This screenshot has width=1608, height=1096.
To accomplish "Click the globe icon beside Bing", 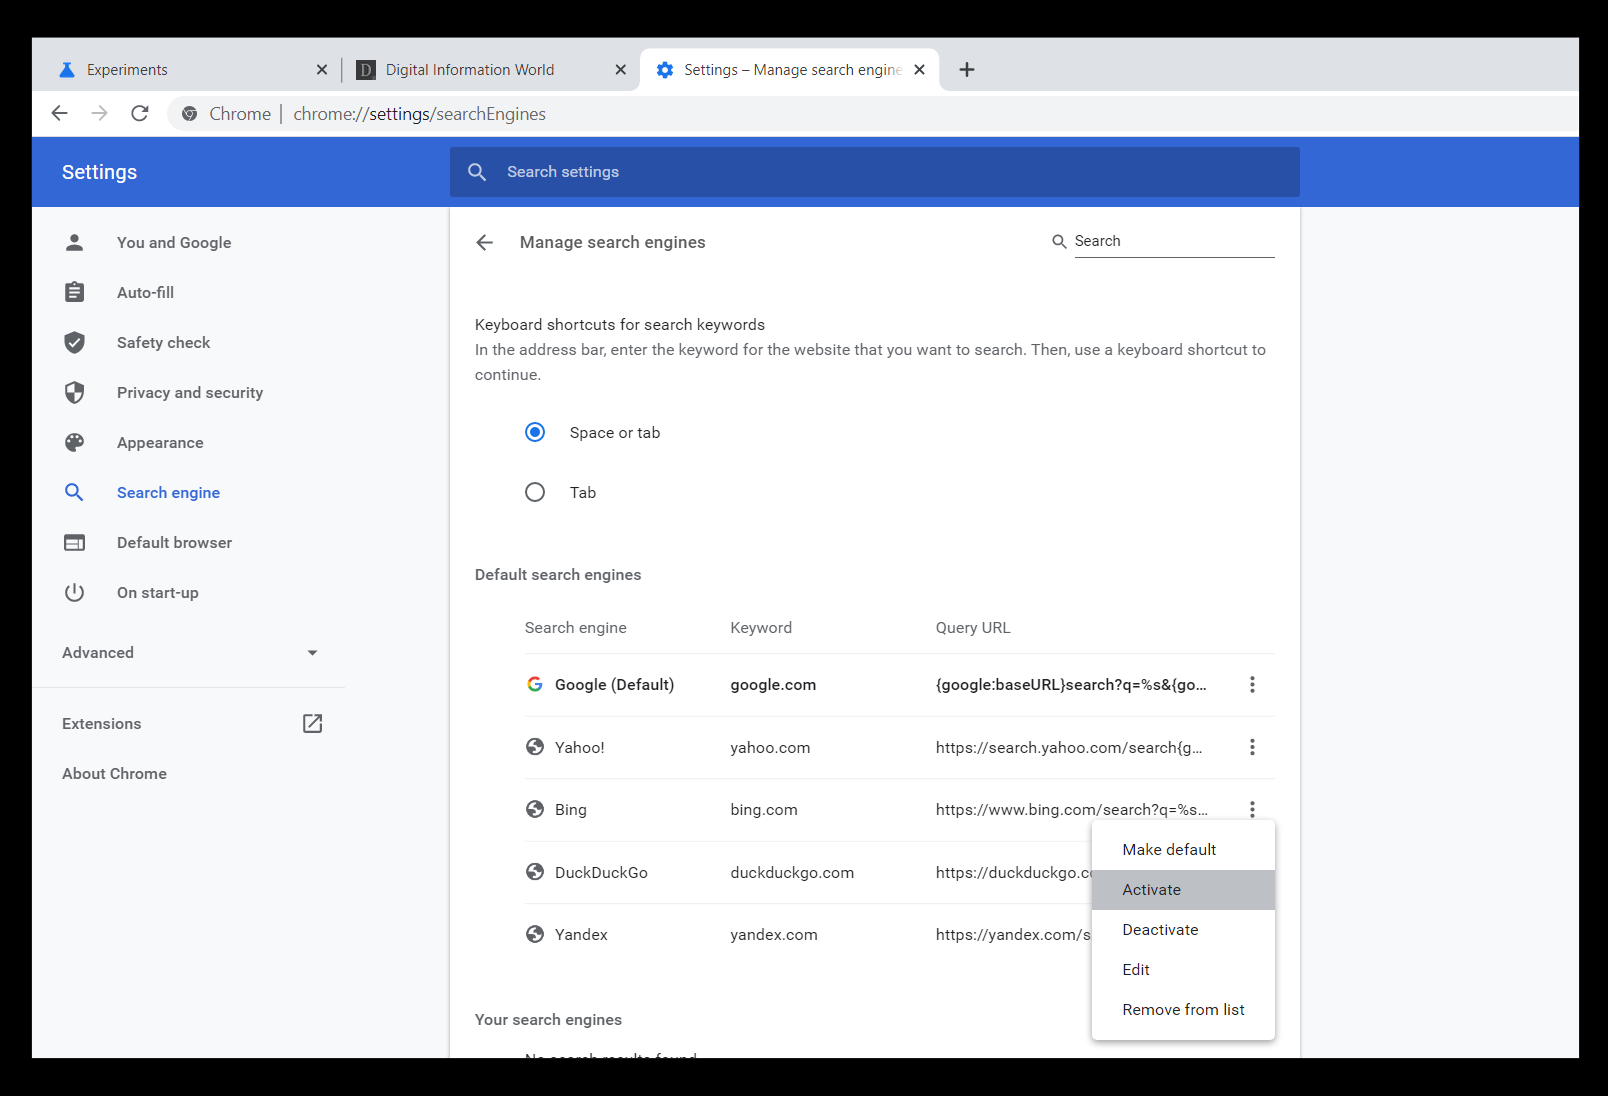I will [x=535, y=809].
